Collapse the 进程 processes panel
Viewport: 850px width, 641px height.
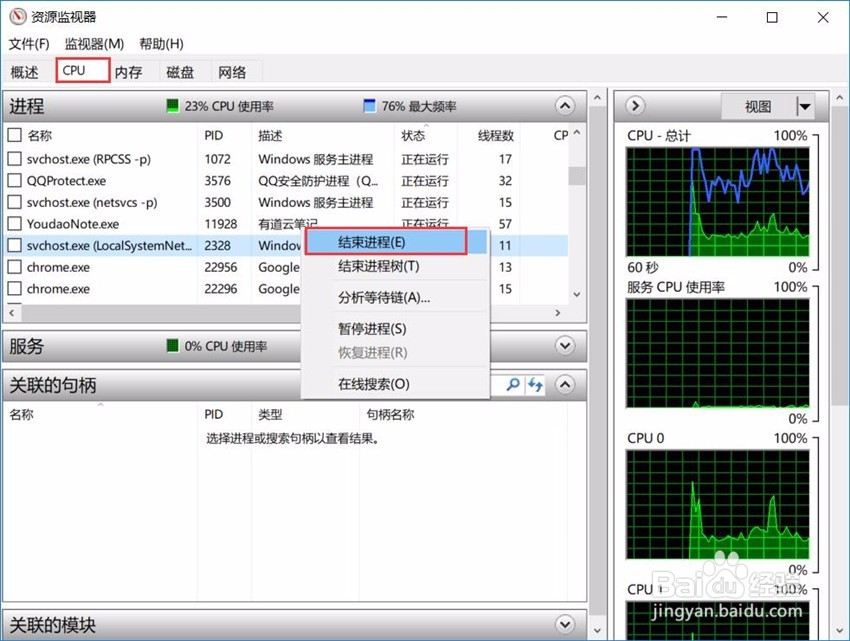(564, 106)
